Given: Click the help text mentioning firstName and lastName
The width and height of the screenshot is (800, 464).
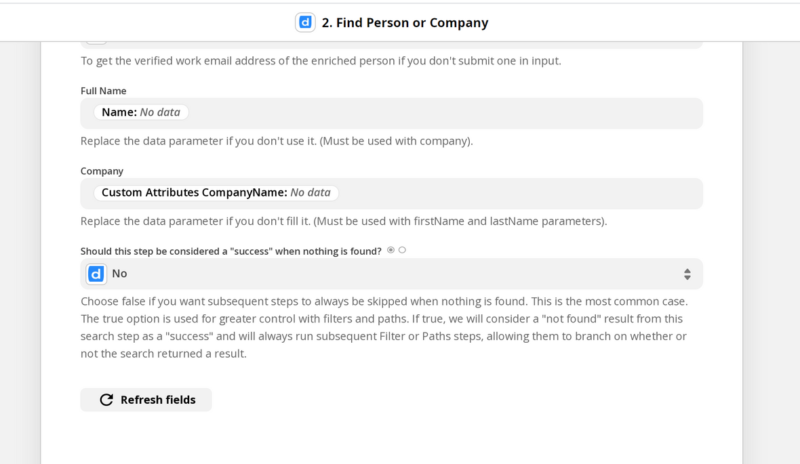Looking at the screenshot, I should click(344, 221).
